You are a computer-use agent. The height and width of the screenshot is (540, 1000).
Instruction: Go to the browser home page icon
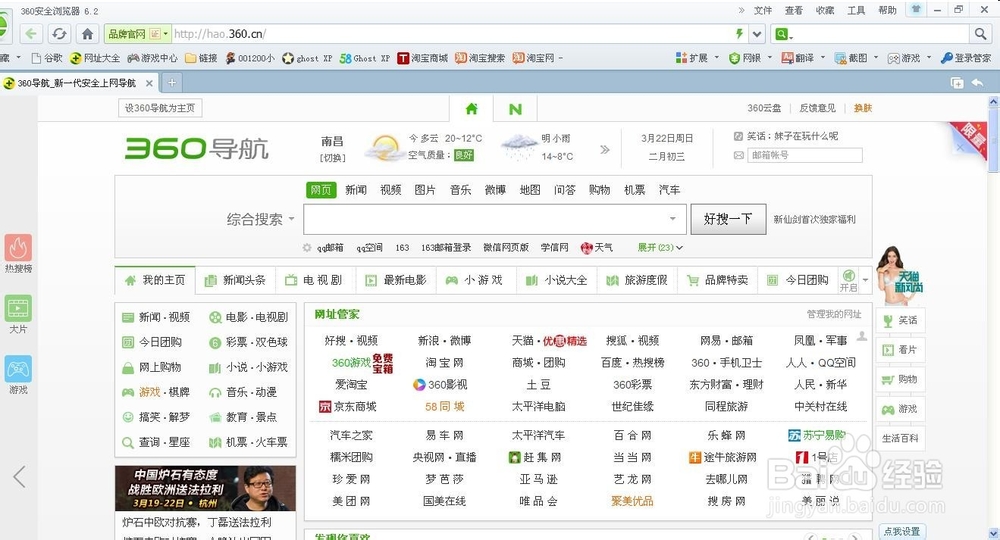pos(87,34)
